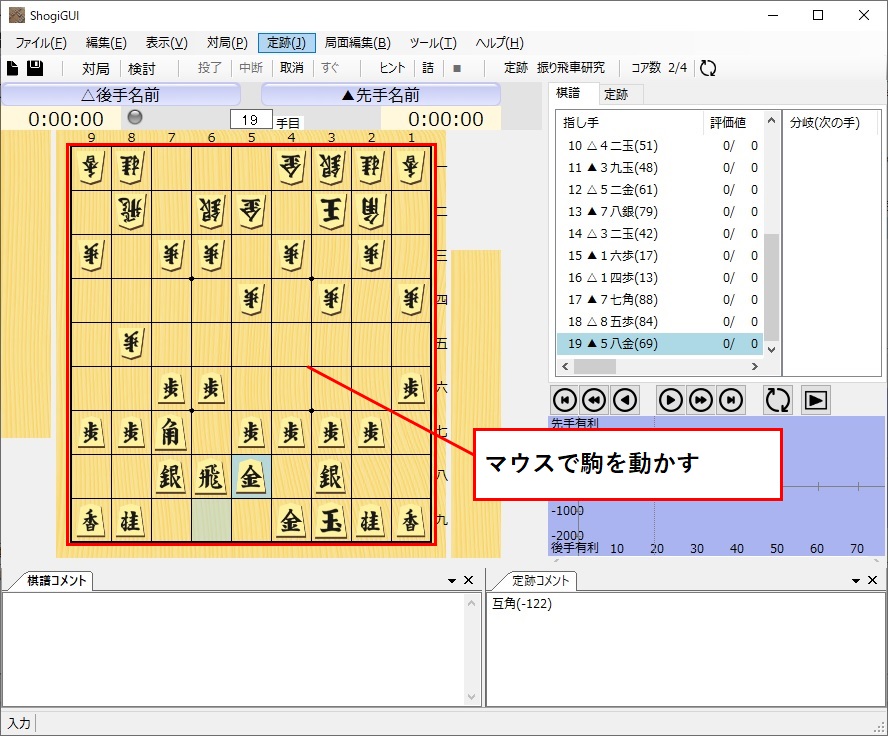The height and width of the screenshot is (736, 888).
Task: Click the 振り飛車研究 toolbar label
Action: [x=571, y=69]
